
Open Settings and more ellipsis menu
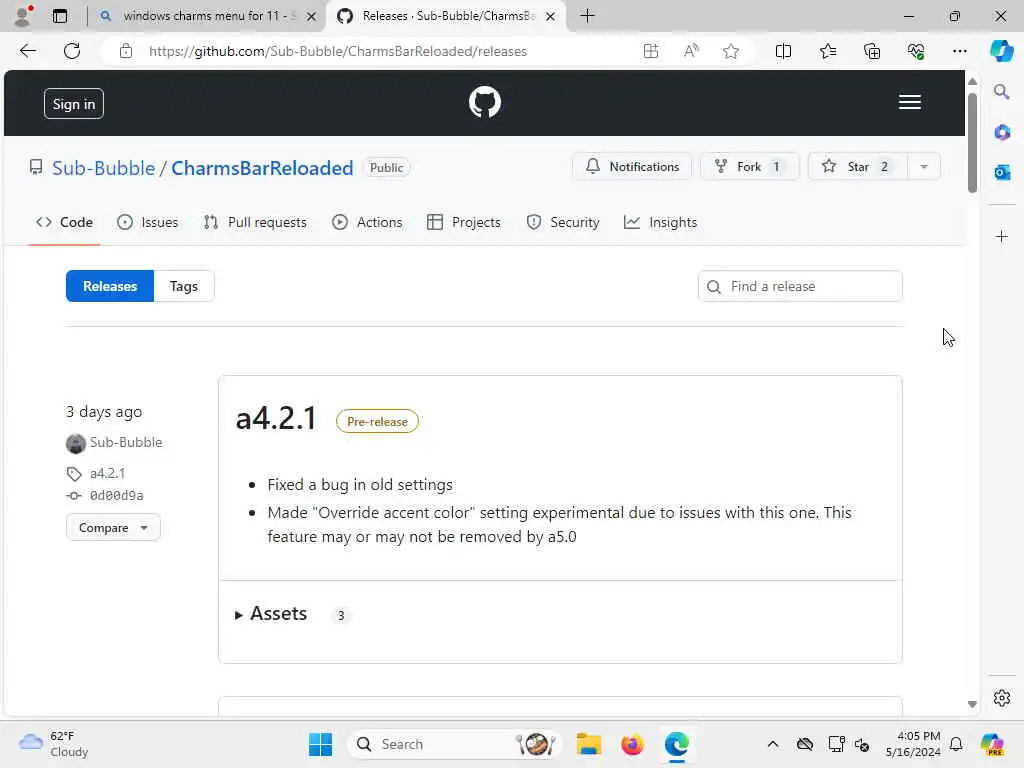pyautogui.click(x=959, y=51)
